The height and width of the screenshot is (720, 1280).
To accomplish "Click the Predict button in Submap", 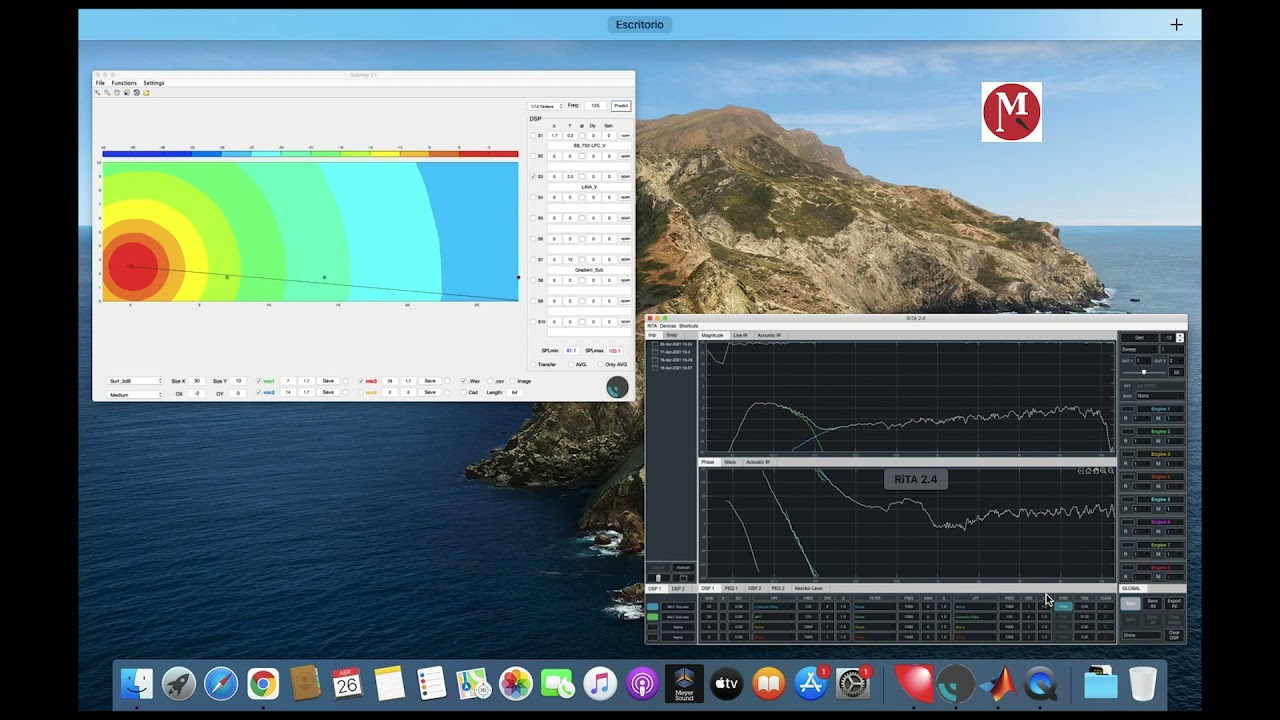I will 621,106.
